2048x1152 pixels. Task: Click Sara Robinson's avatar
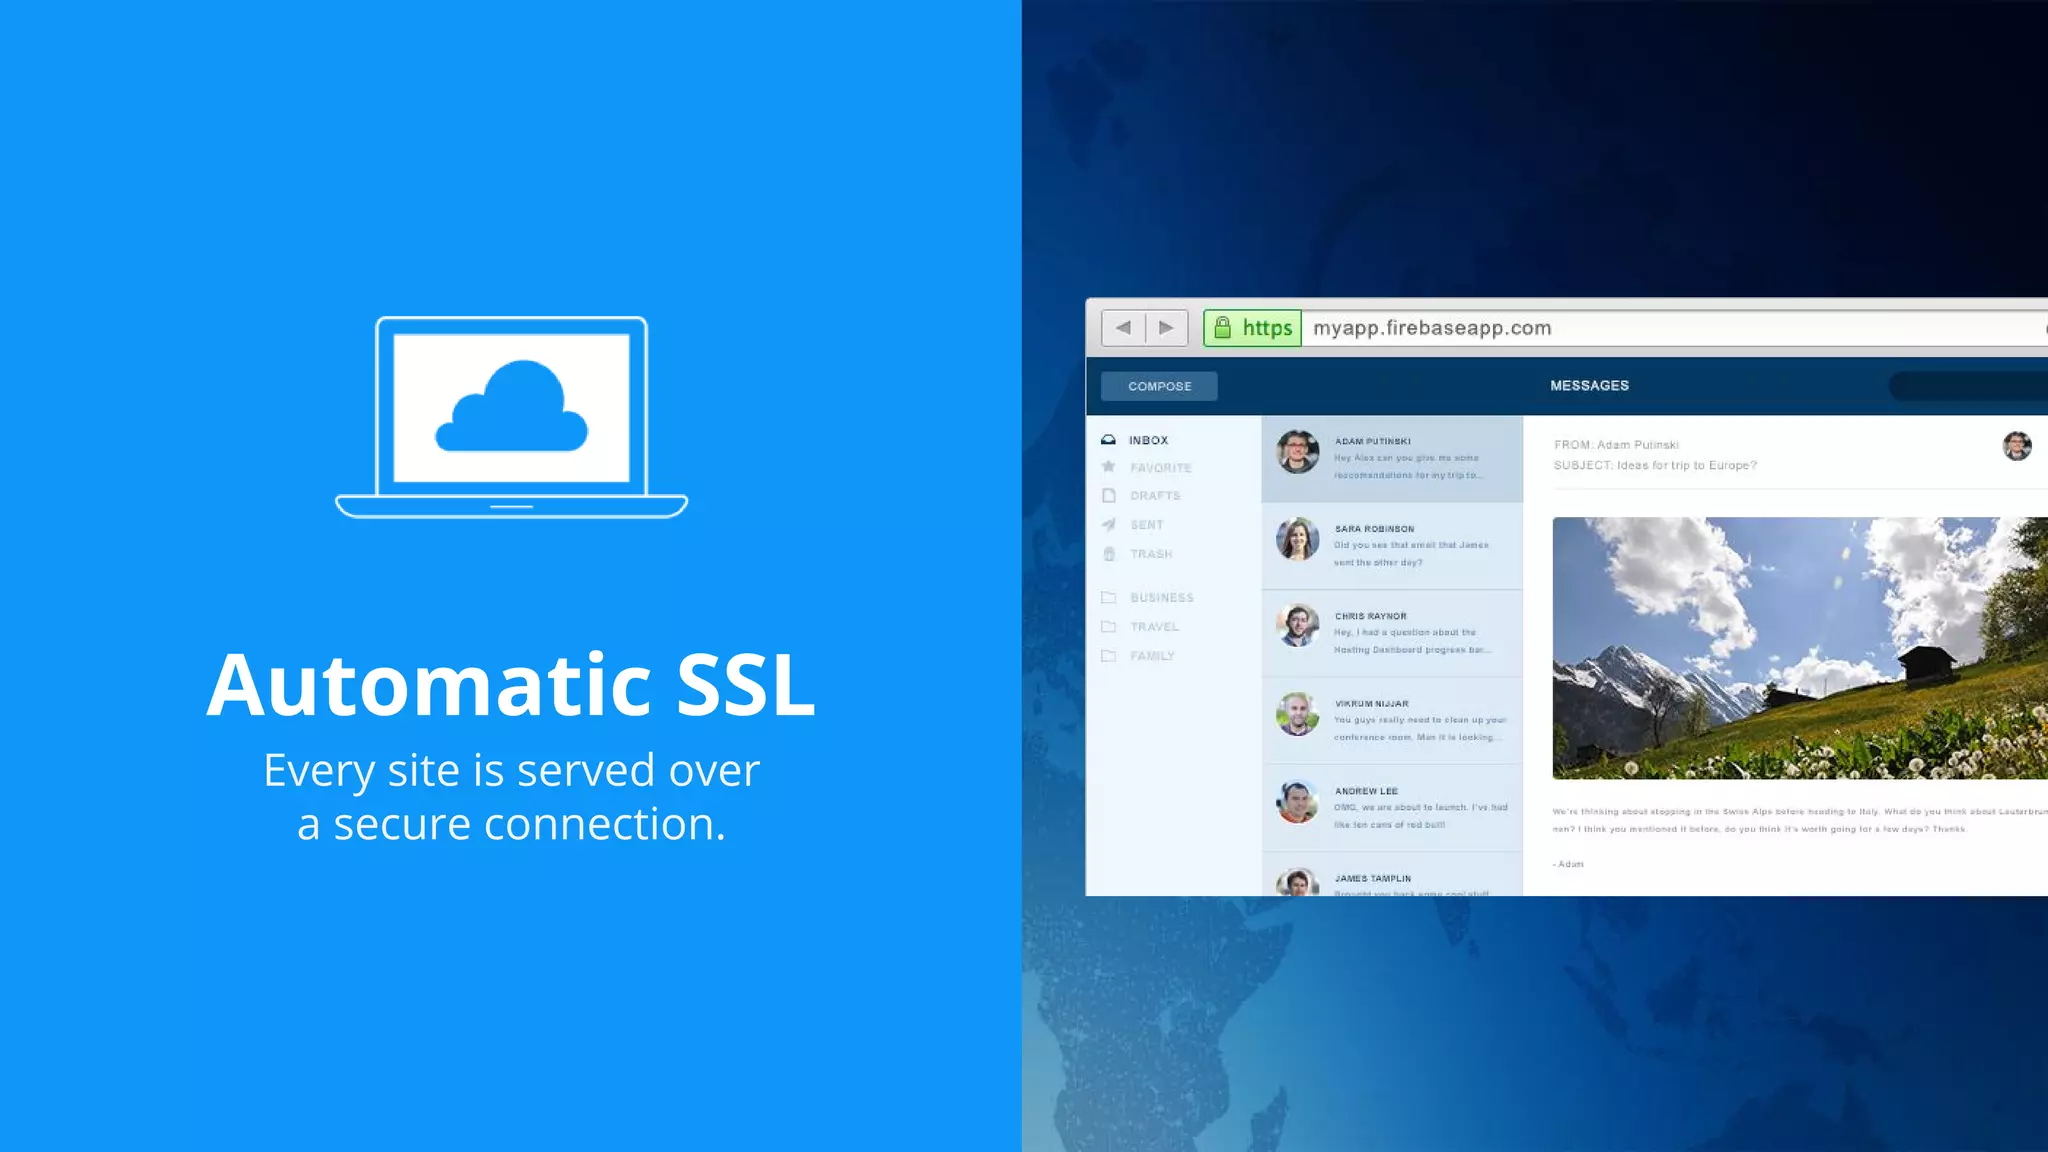coord(1297,539)
